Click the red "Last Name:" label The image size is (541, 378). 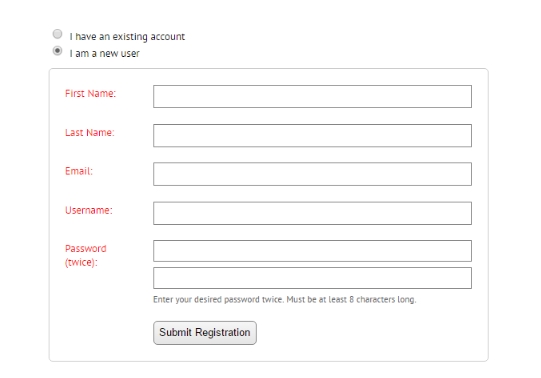pyautogui.click(x=90, y=132)
